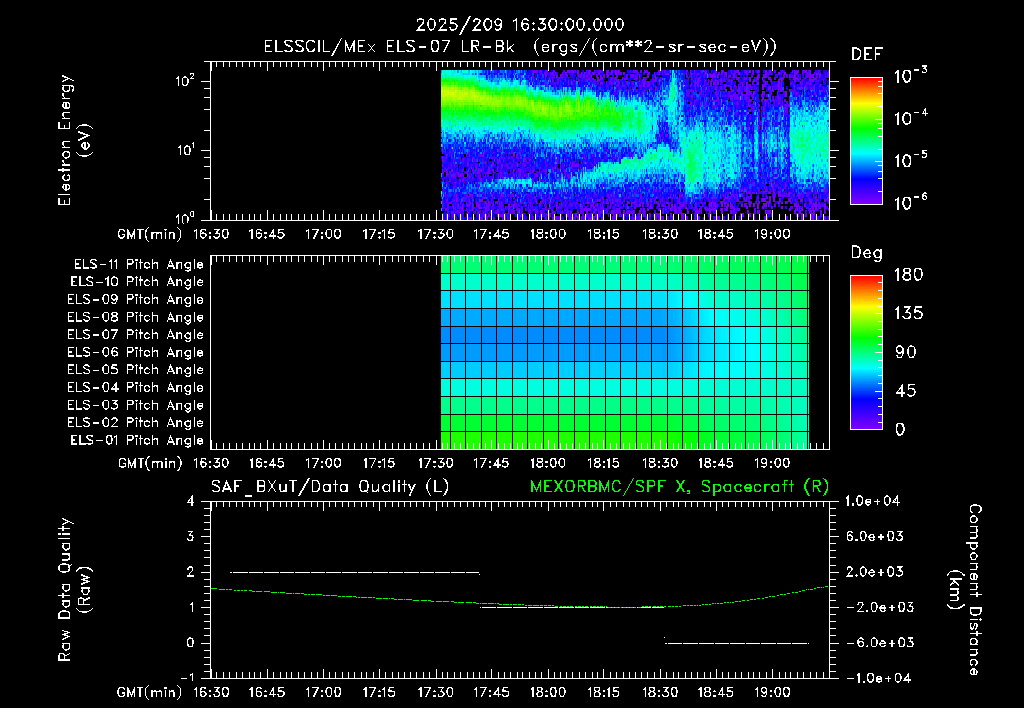Screen dimensions: 1024x708
Task: Click the quality level 2 line segment
Action: pyautogui.click(x=355, y=573)
